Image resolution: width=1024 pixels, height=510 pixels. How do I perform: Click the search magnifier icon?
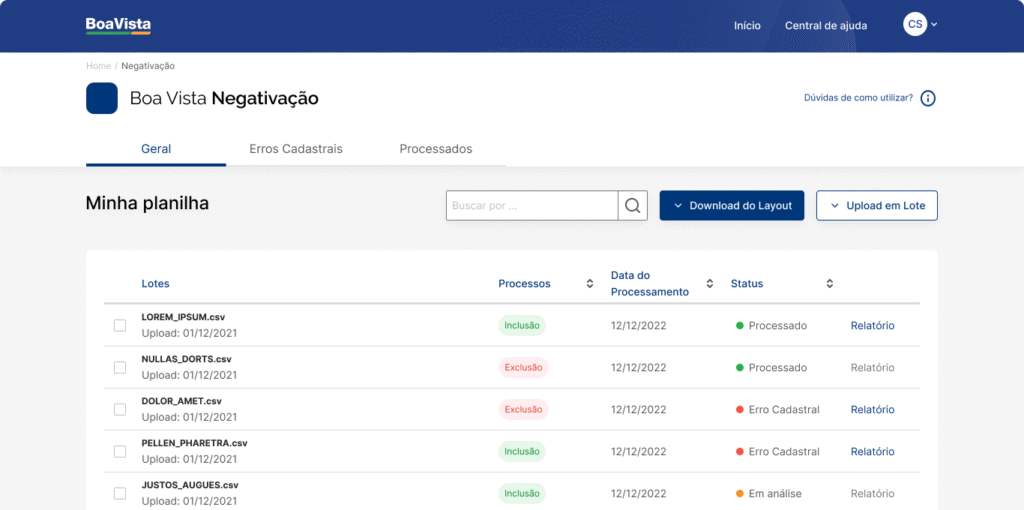[x=632, y=206]
